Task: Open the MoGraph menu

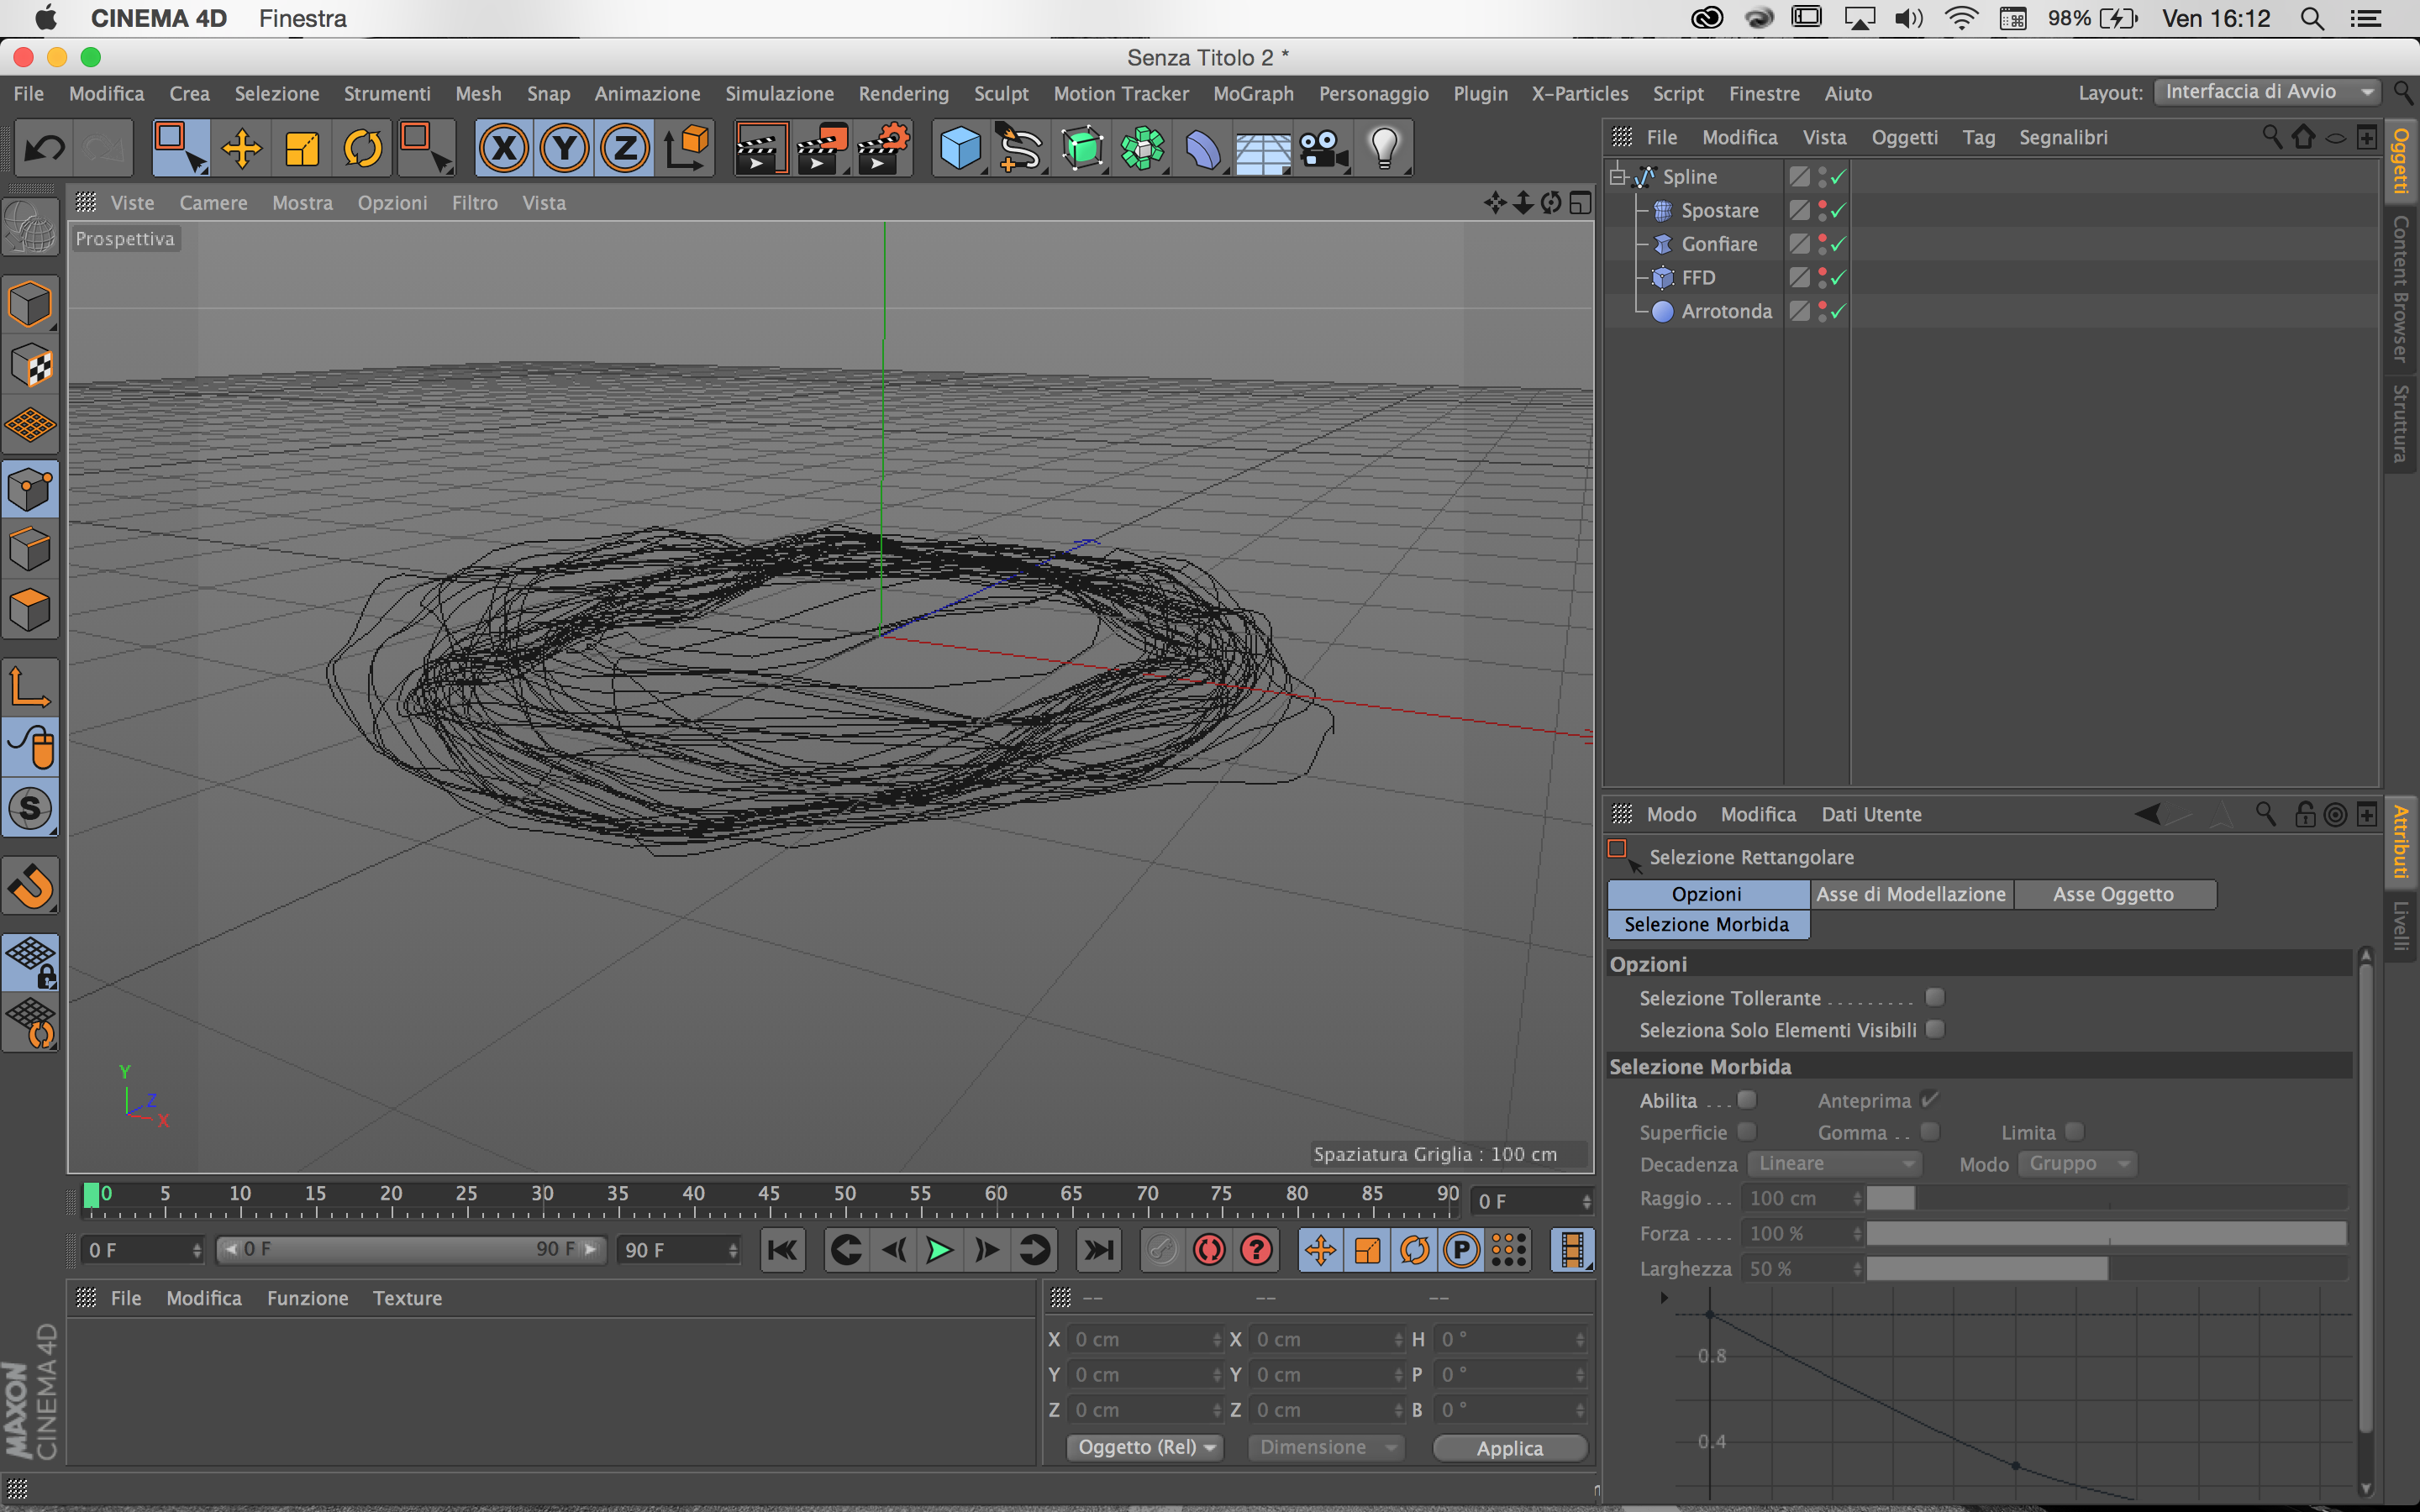Action: click(x=1252, y=93)
